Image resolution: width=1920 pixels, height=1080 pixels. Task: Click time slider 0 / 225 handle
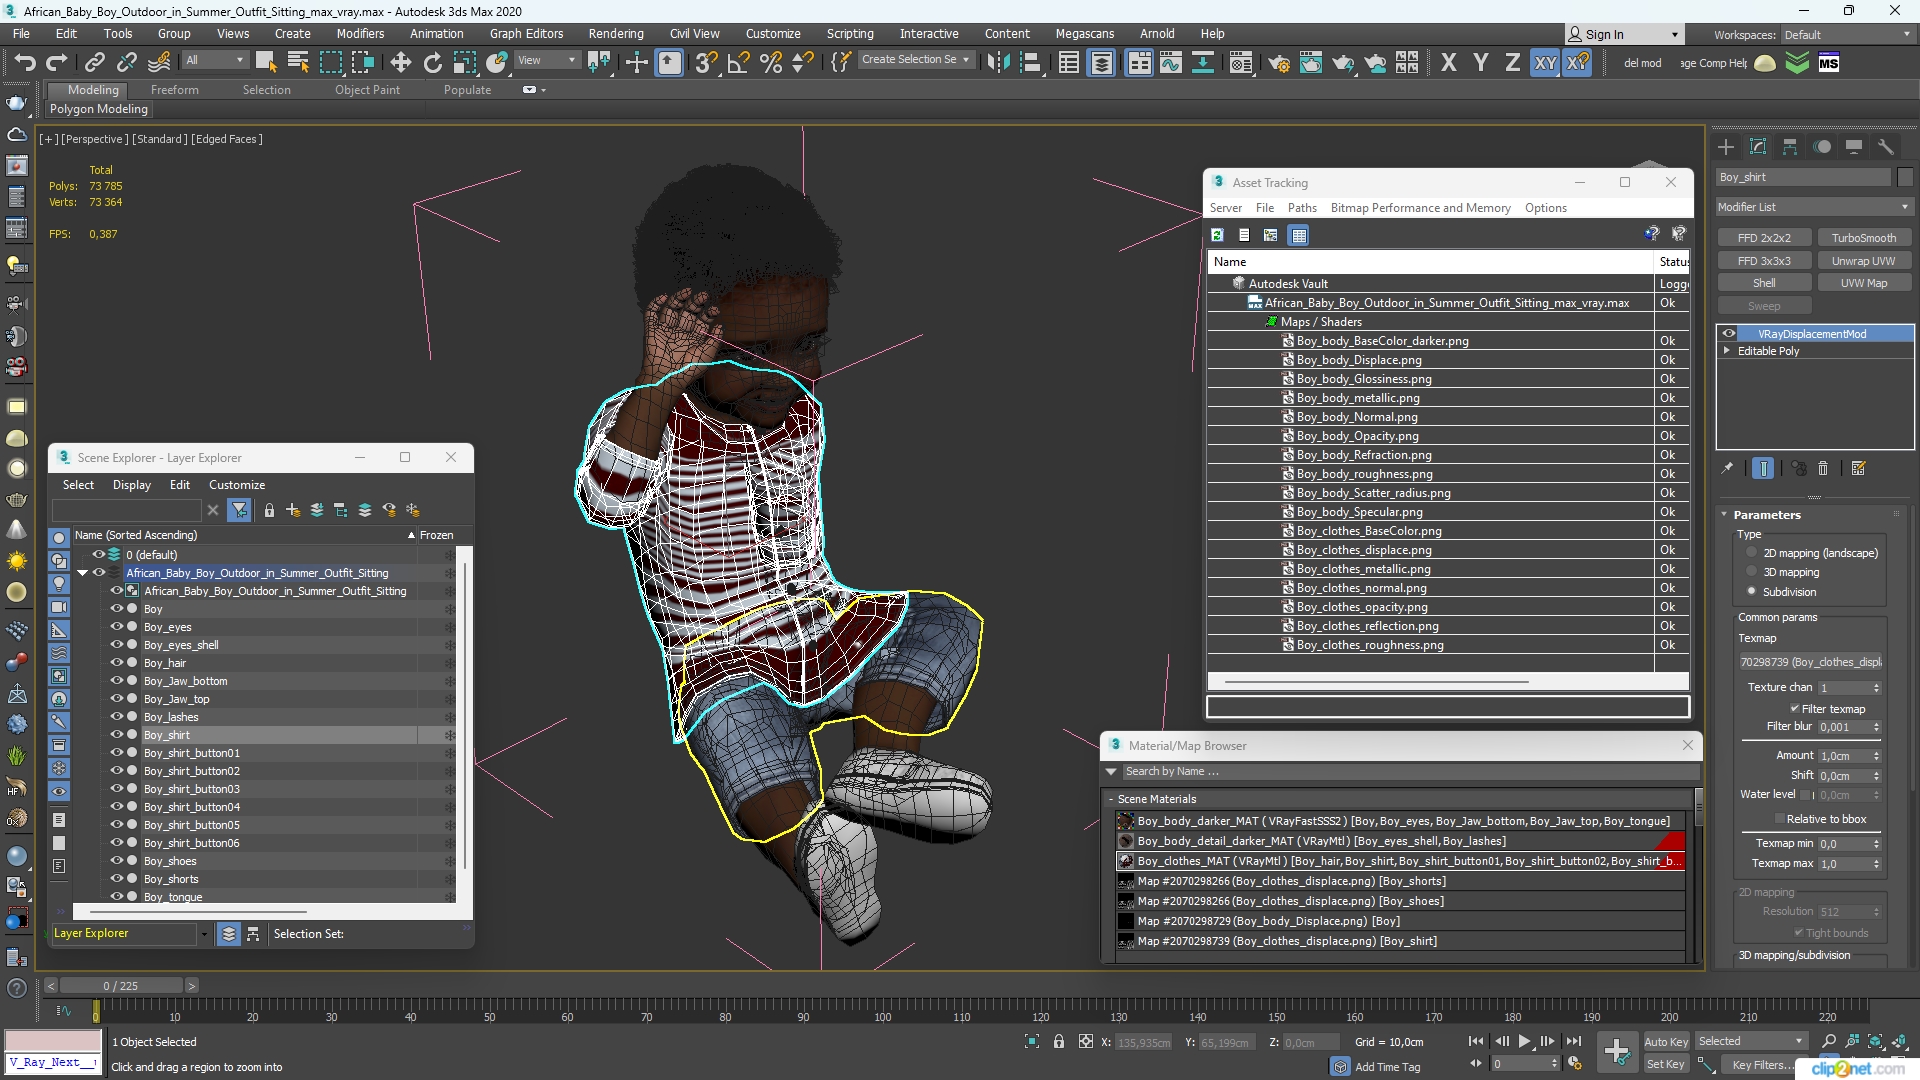point(120,986)
